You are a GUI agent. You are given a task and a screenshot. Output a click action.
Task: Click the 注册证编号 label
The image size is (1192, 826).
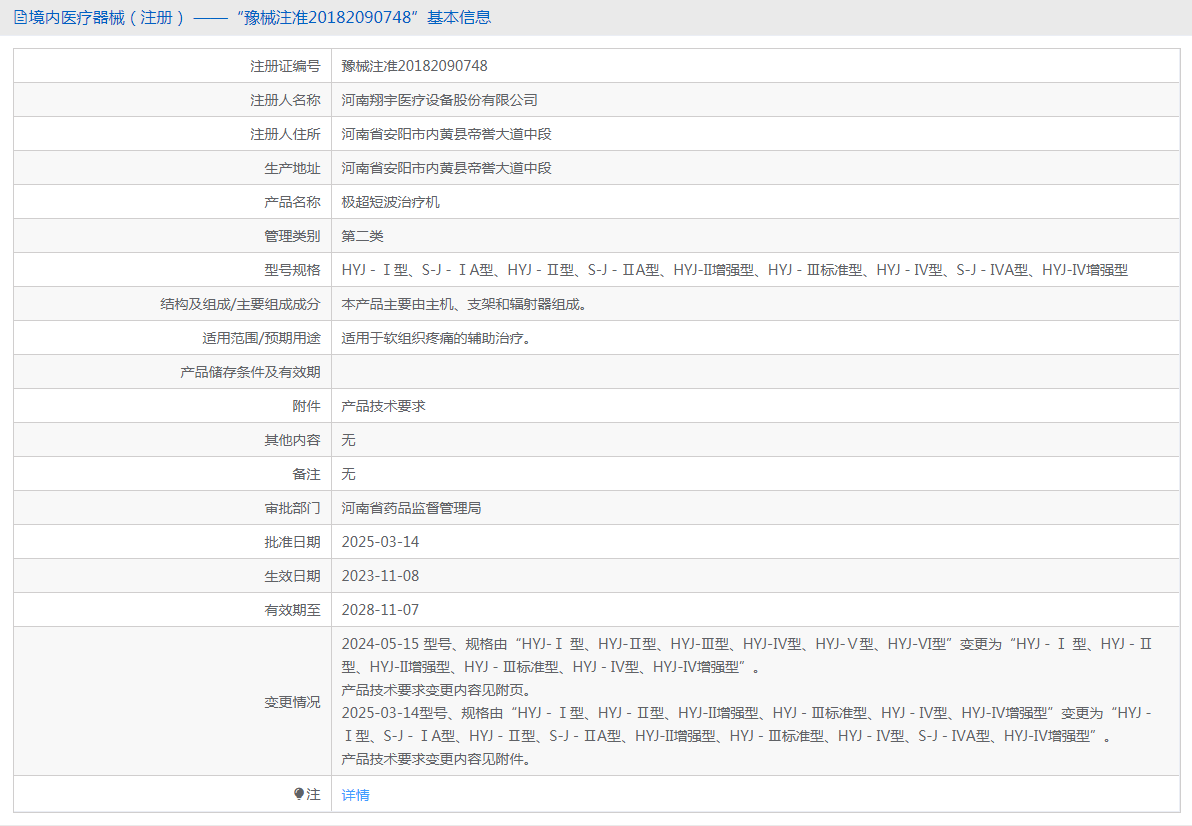coord(285,66)
